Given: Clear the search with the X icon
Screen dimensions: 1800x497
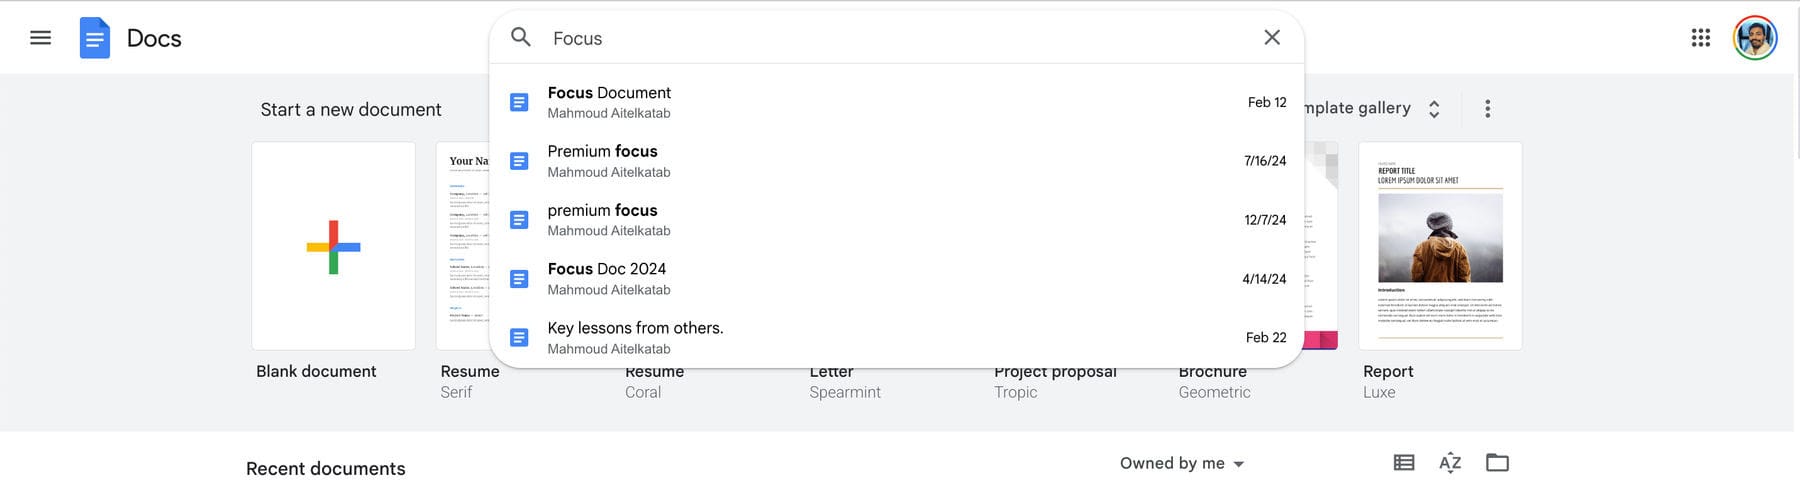Looking at the screenshot, I should tap(1272, 38).
